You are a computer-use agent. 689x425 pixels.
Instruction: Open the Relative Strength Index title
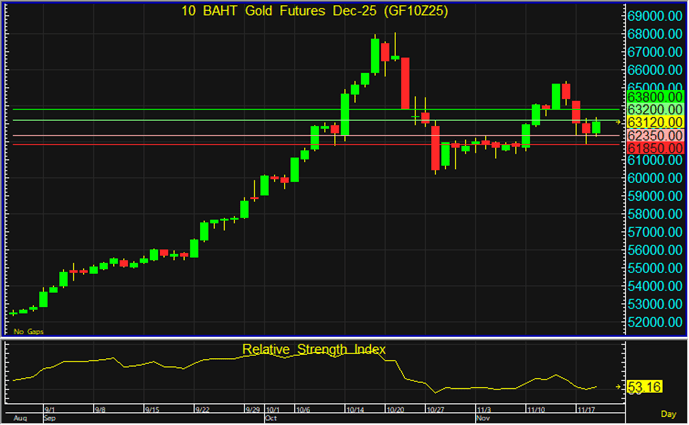click(x=314, y=349)
